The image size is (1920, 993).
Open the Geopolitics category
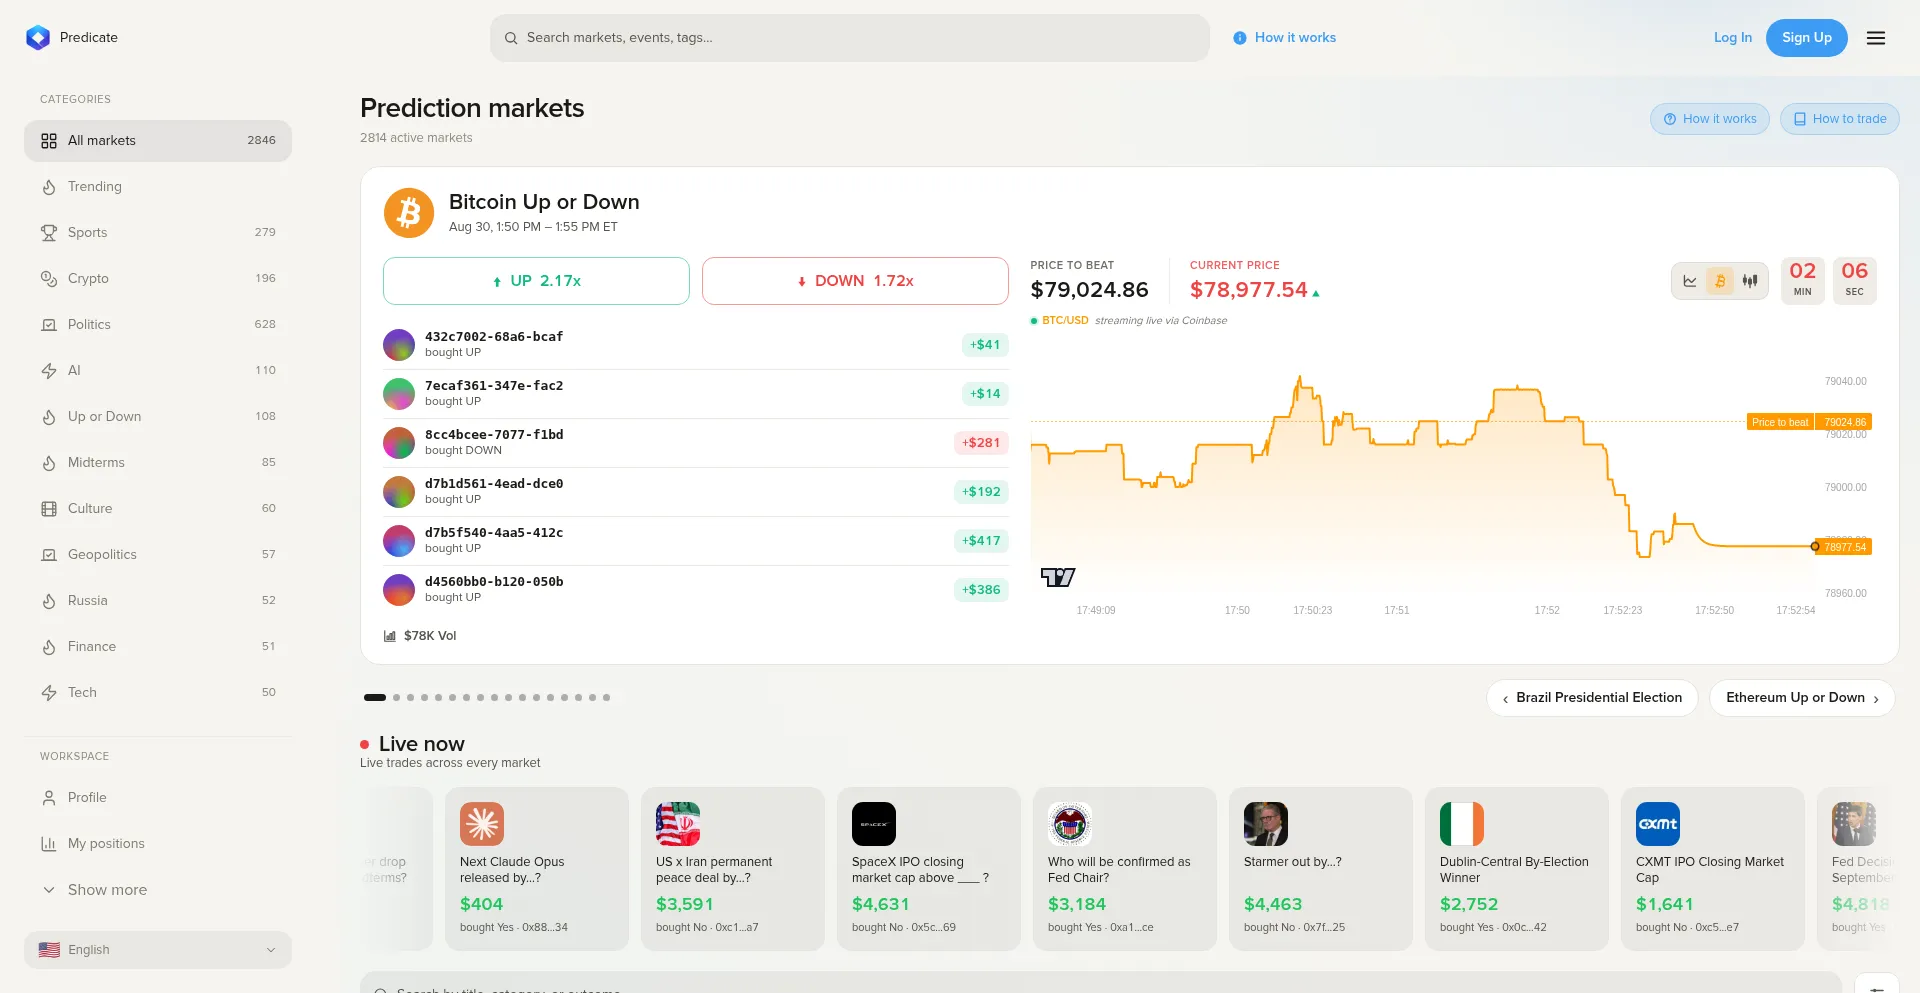tap(158, 555)
